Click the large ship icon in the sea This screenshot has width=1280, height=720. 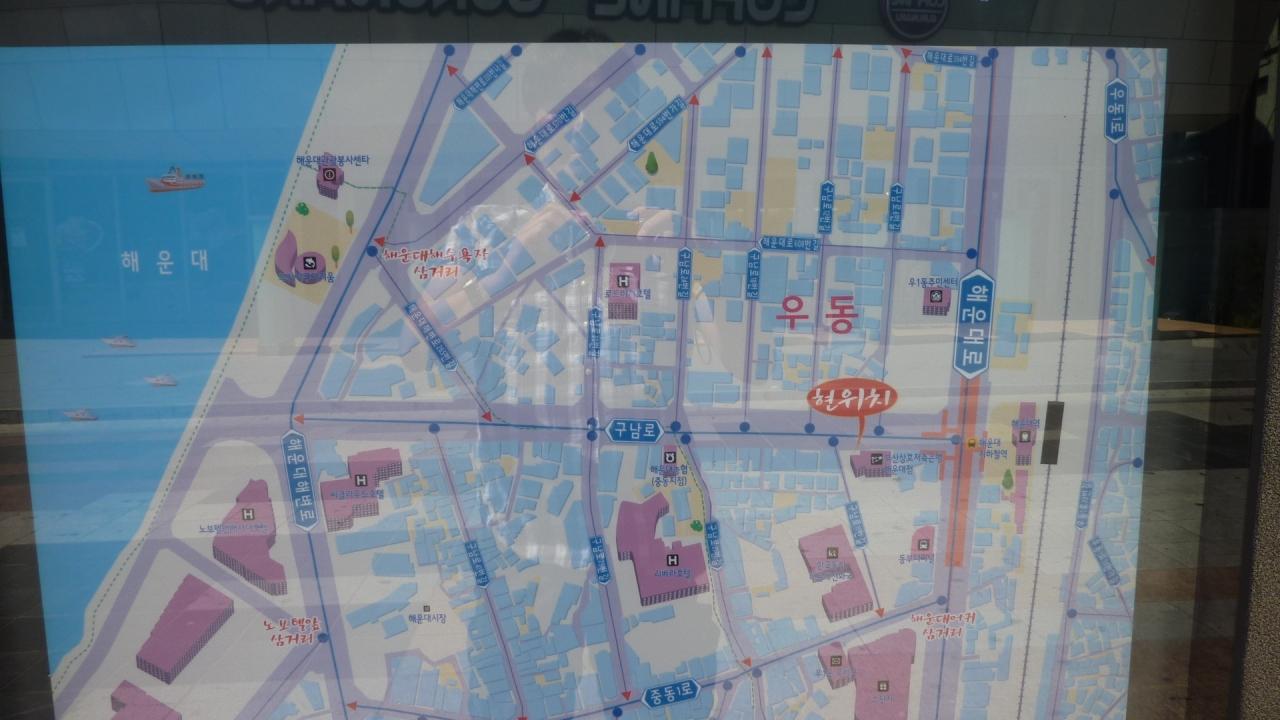(176, 180)
